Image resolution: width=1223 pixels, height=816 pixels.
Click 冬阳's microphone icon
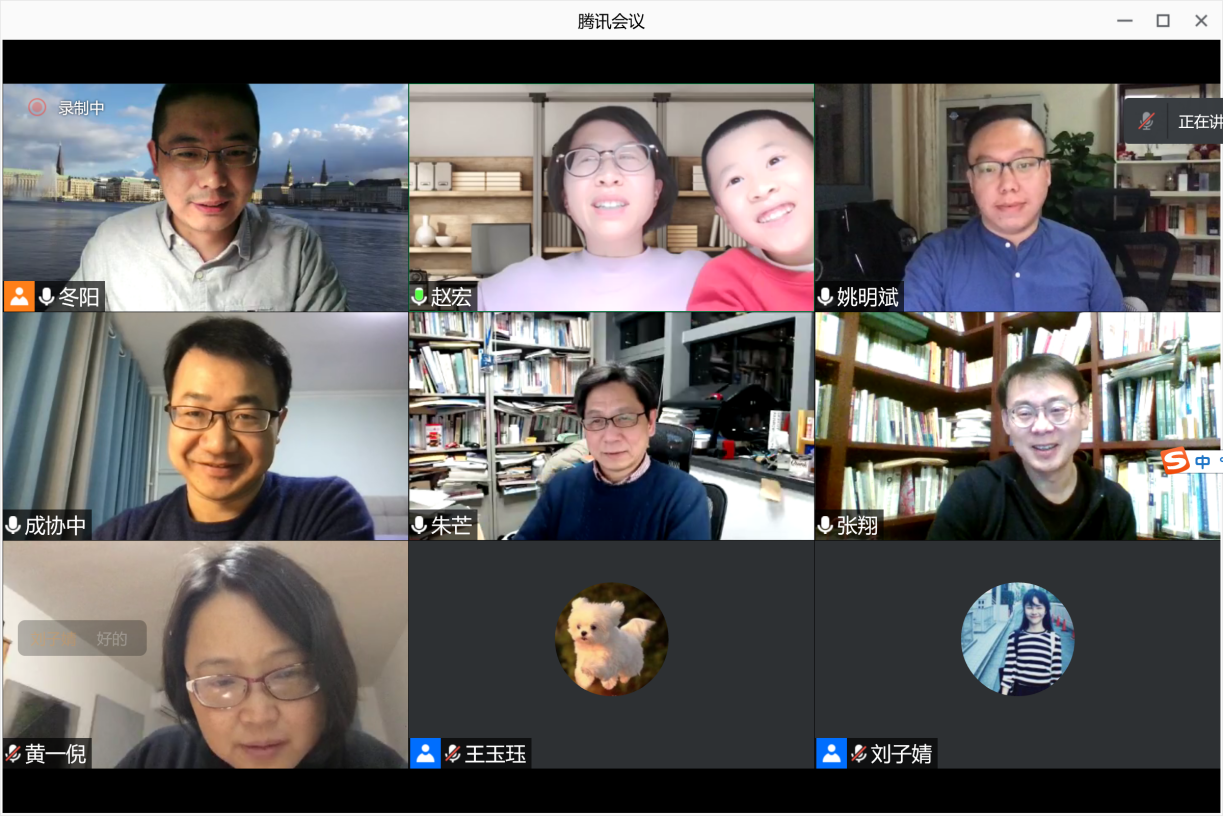pyautogui.click(x=46, y=297)
